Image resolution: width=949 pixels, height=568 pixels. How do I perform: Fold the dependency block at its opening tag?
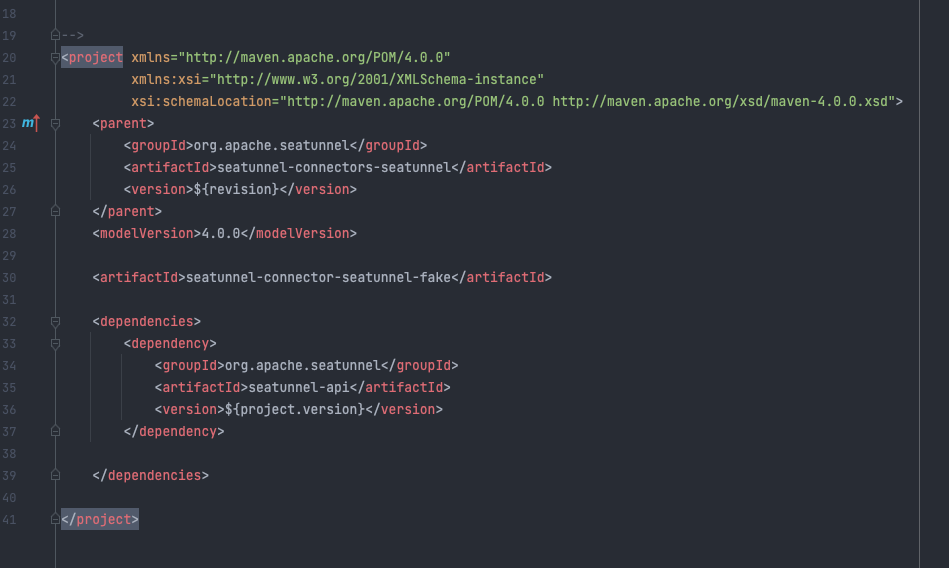click(55, 343)
